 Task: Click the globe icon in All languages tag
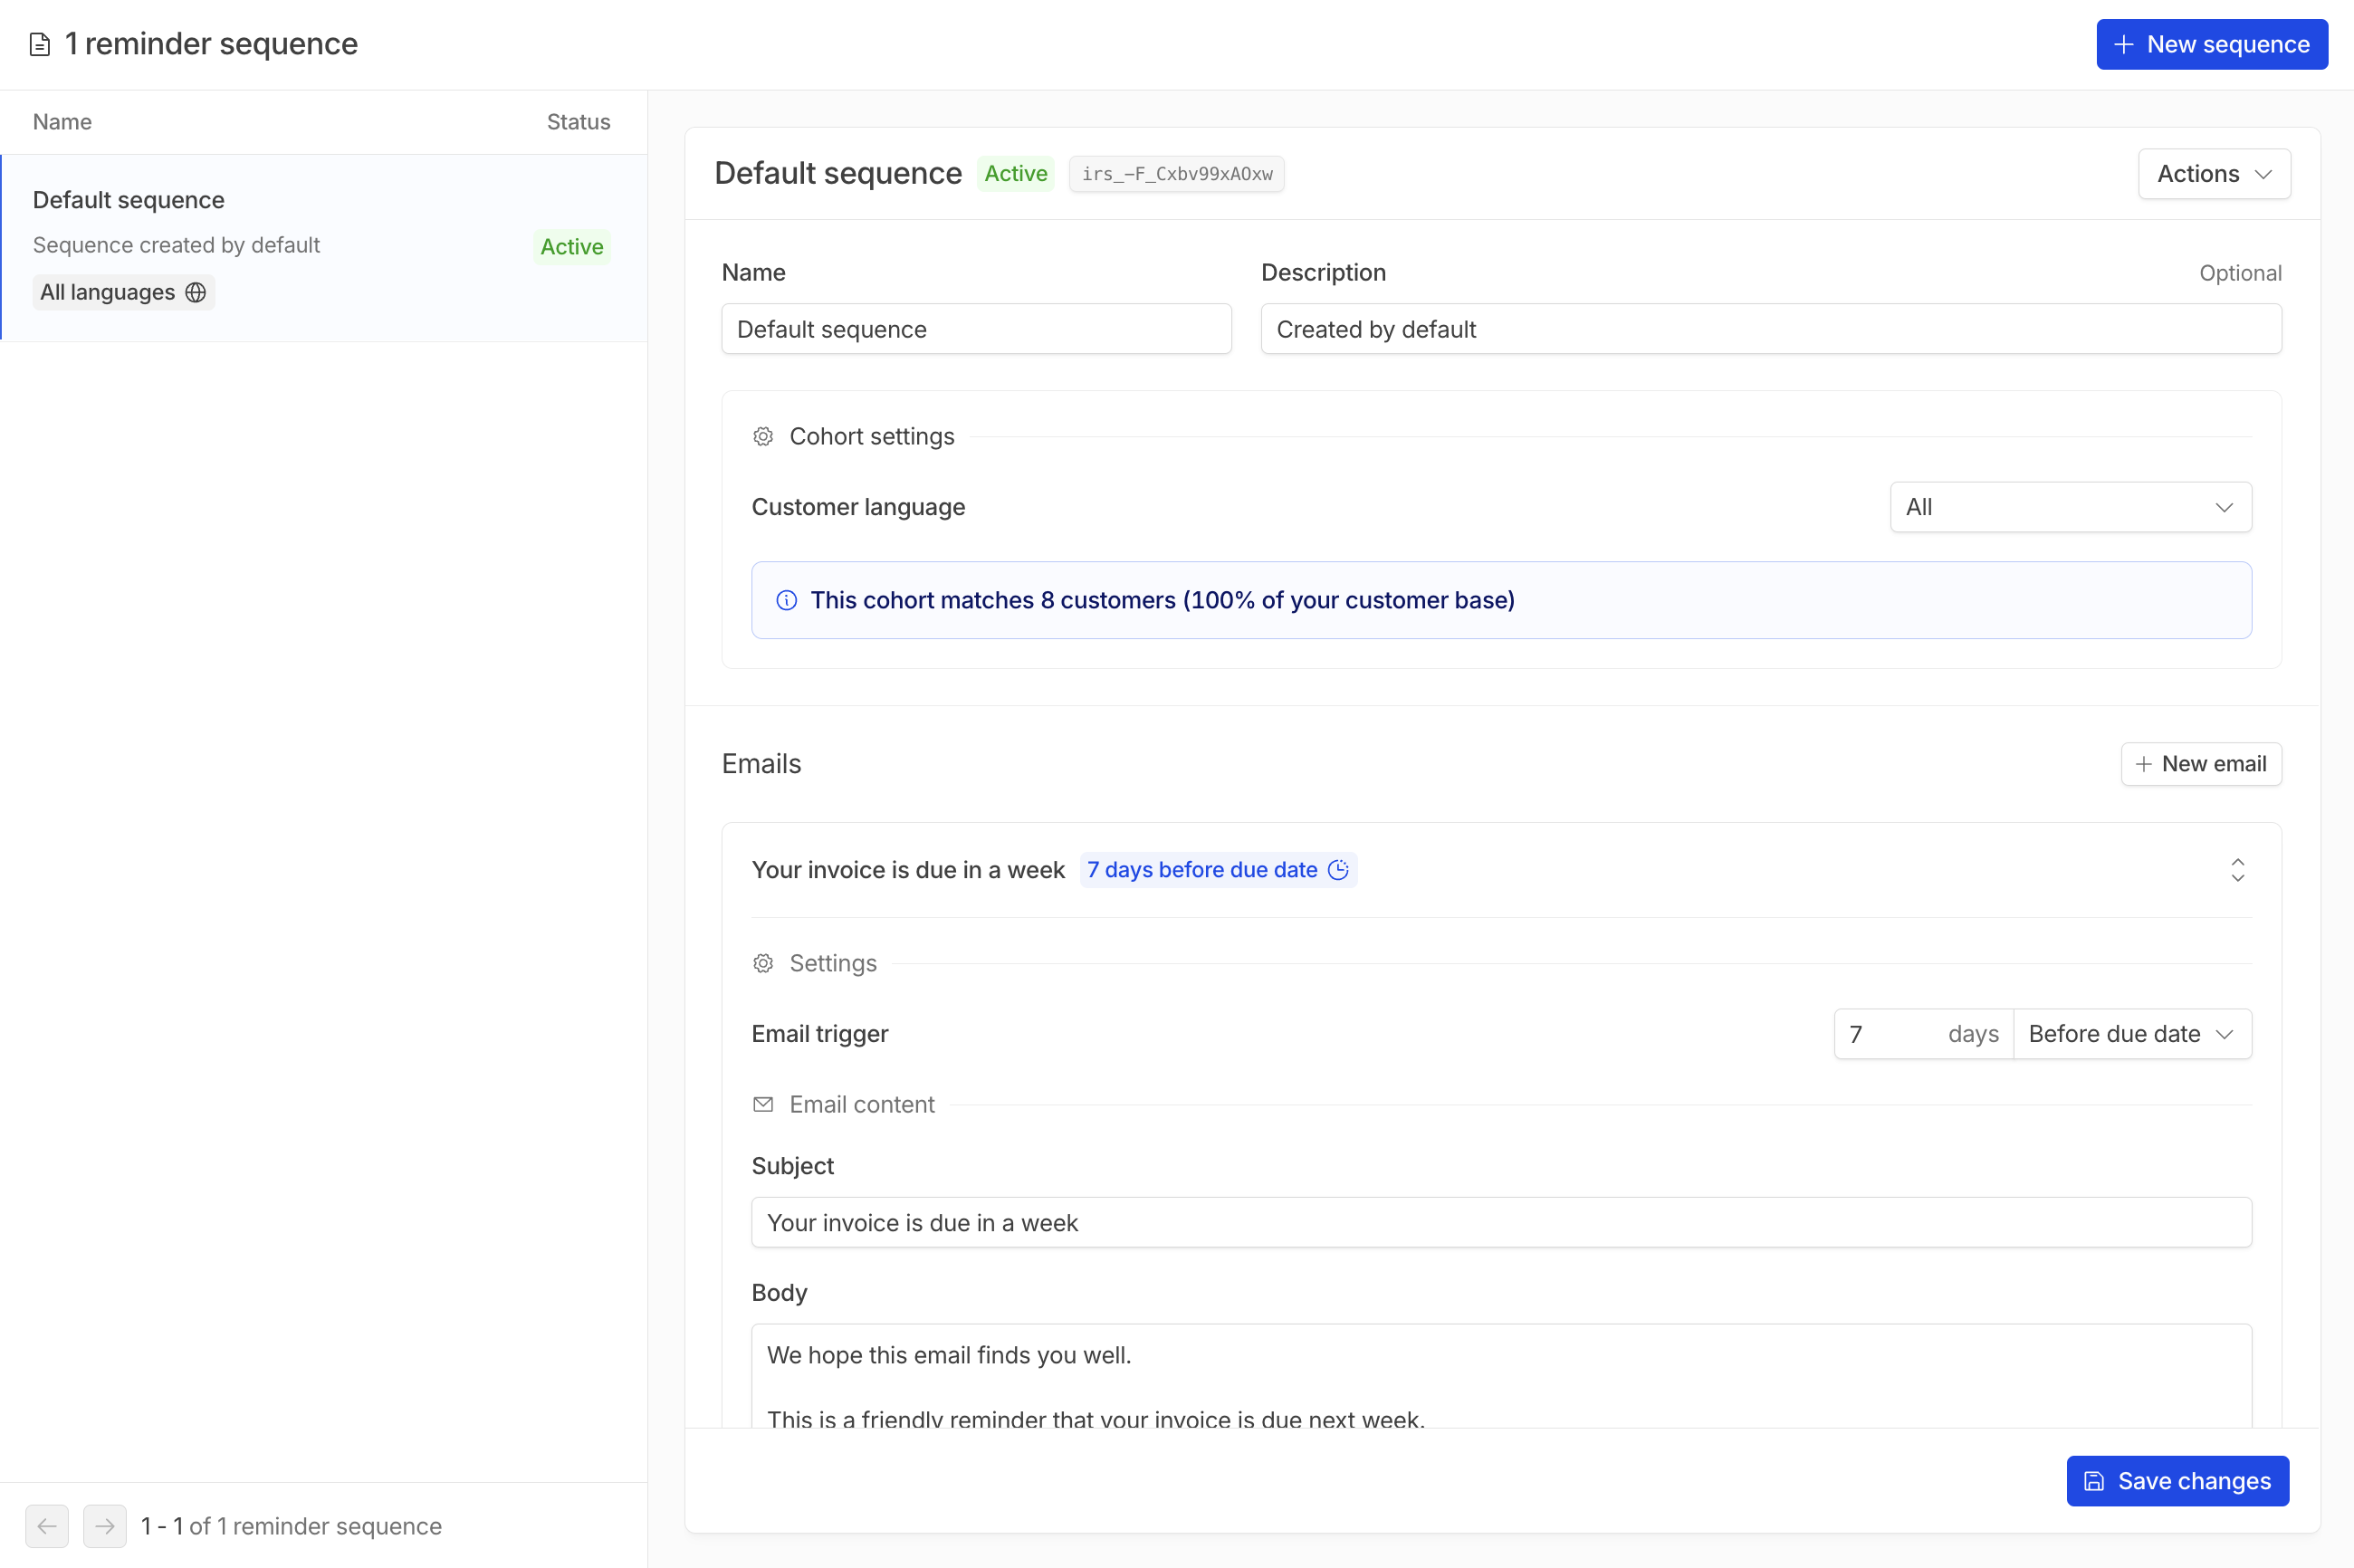click(x=196, y=292)
